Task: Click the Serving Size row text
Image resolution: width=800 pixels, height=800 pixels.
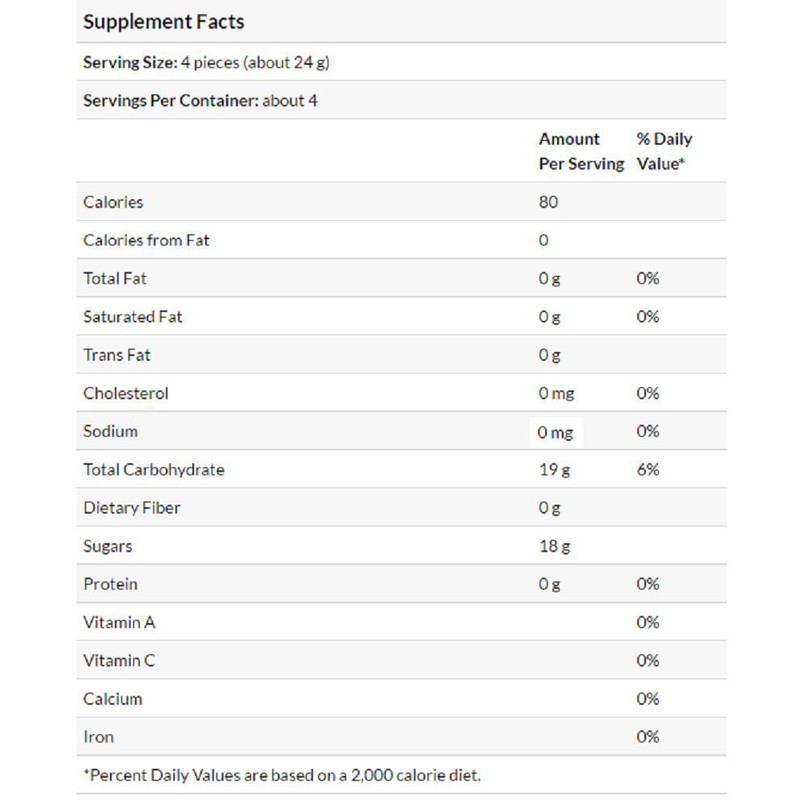Action: 207,62
